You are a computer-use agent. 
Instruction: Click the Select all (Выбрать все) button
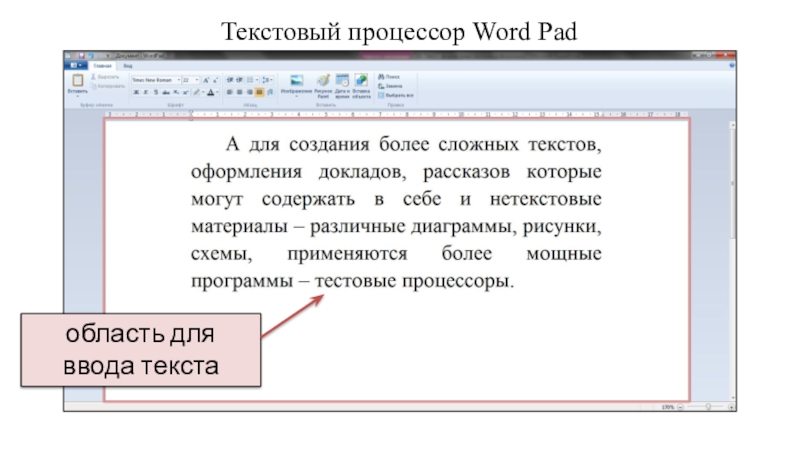point(396,95)
